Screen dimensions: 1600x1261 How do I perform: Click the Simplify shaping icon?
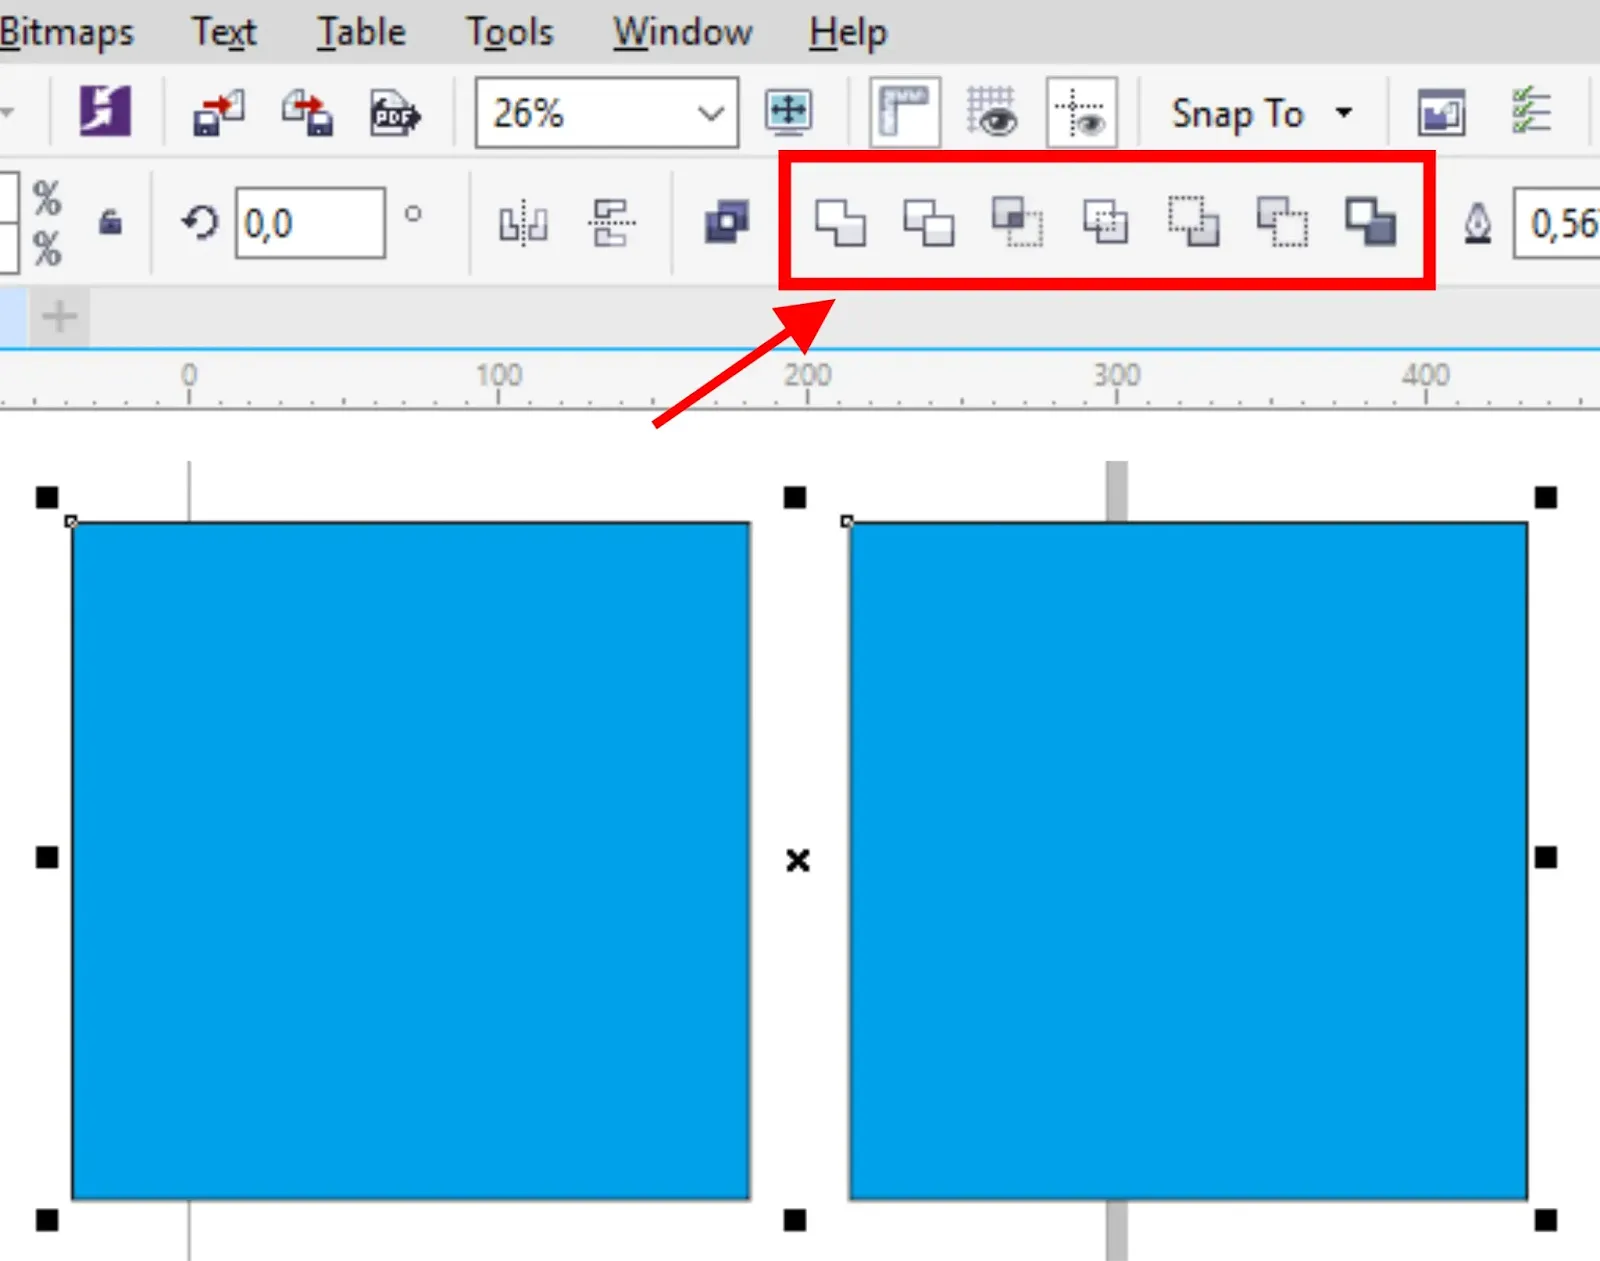click(x=1105, y=222)
